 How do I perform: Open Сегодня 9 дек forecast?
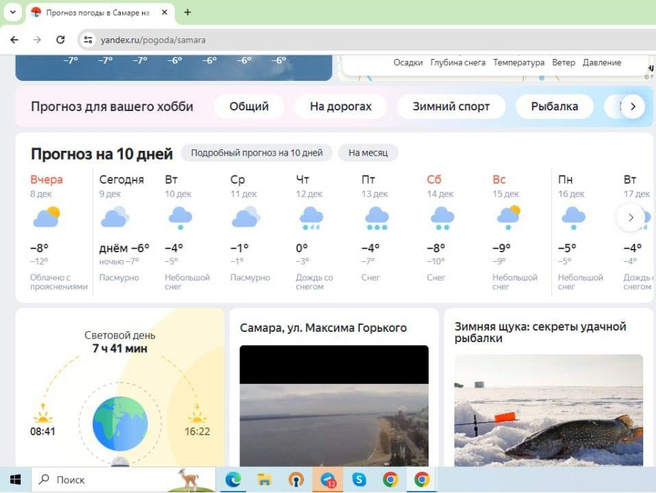[125, 232]
